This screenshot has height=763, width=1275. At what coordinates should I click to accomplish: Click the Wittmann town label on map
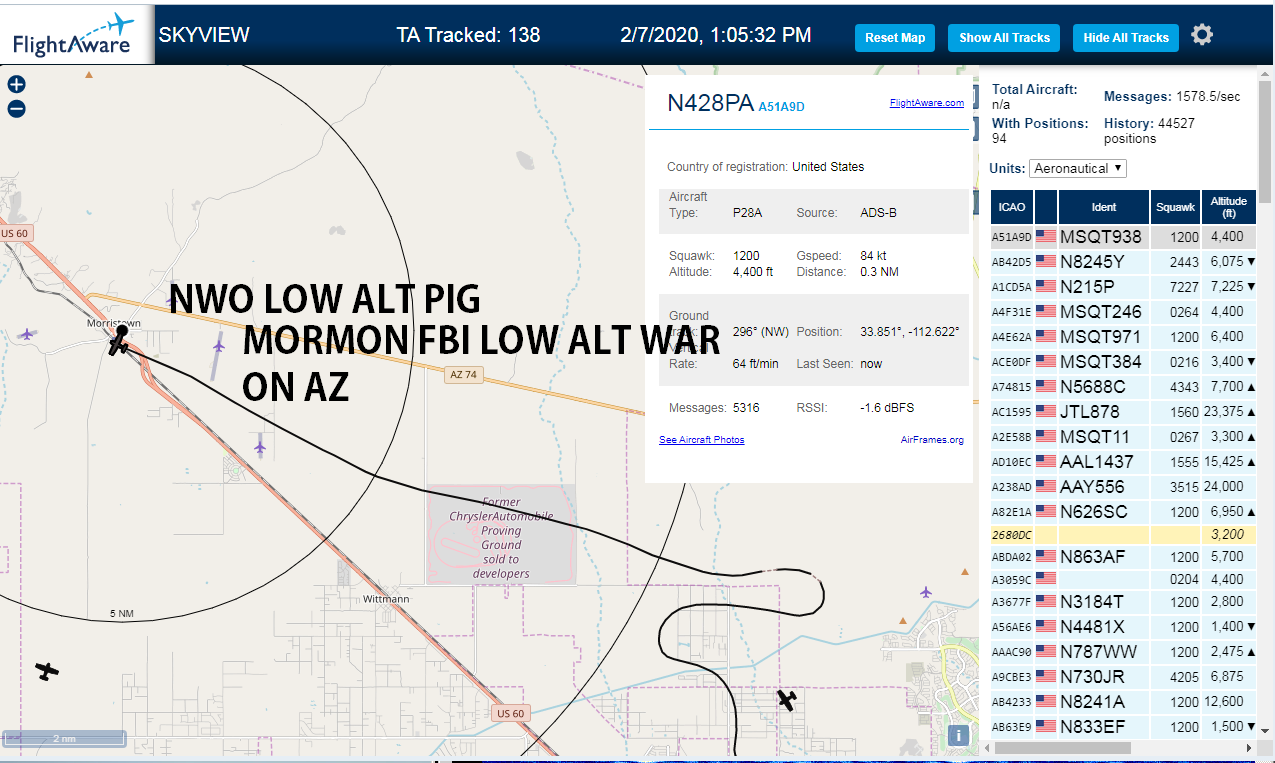coord(386,599)
